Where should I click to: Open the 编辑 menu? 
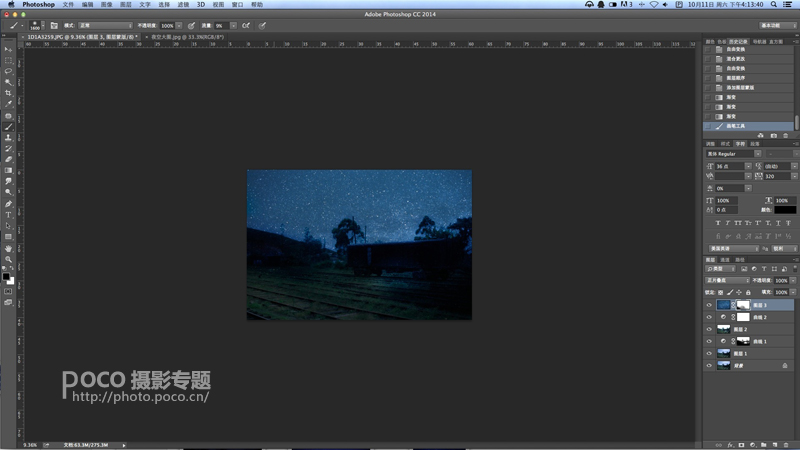click(88, 4)
